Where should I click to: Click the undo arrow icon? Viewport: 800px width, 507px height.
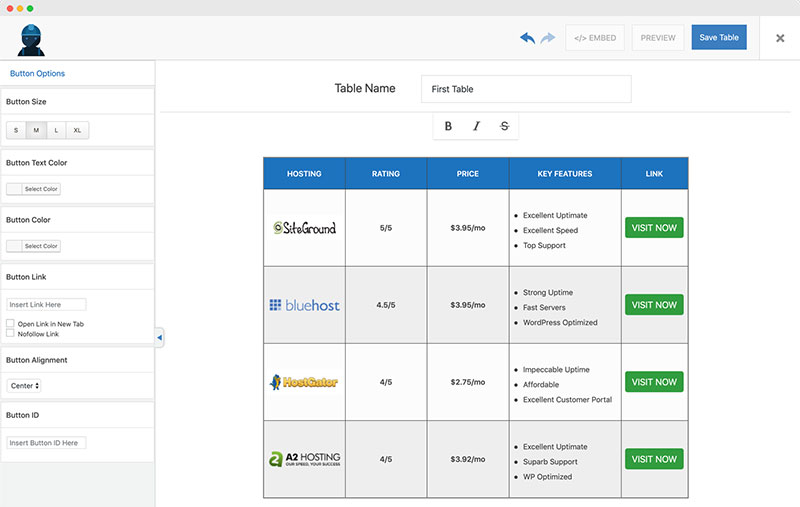tap(528, 38)
